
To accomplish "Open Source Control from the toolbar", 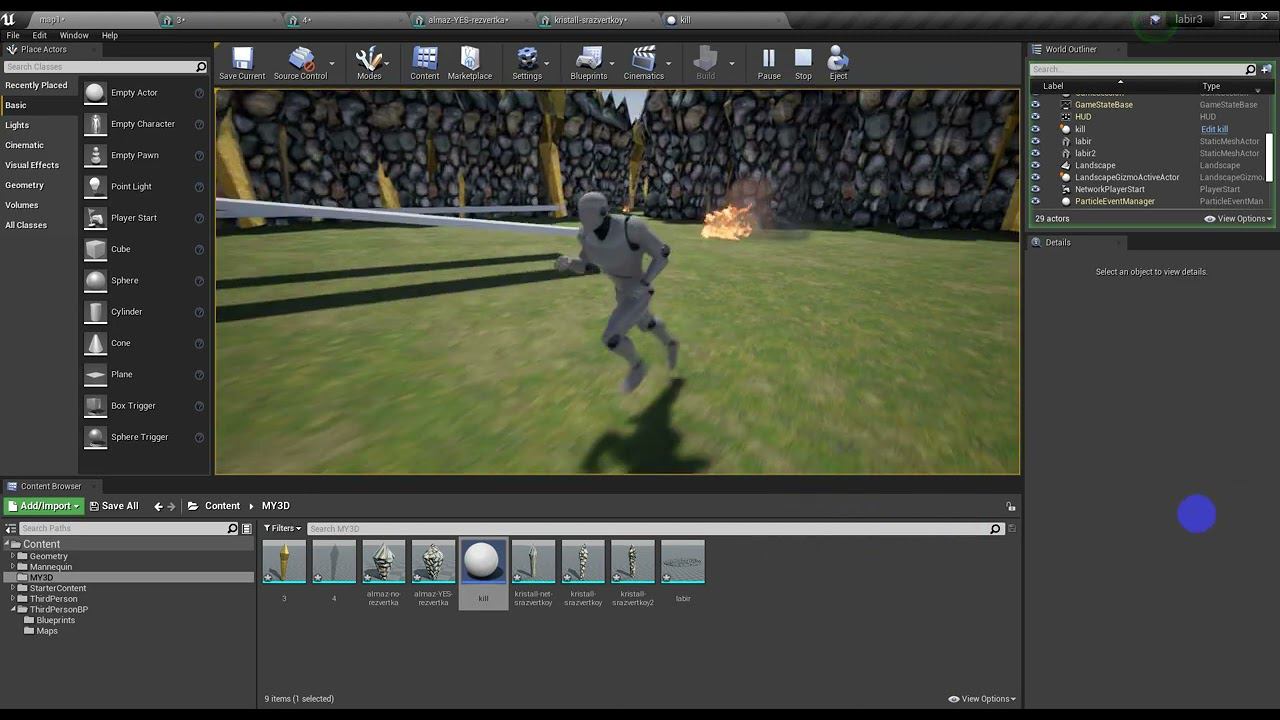I will tap(300, 63).
